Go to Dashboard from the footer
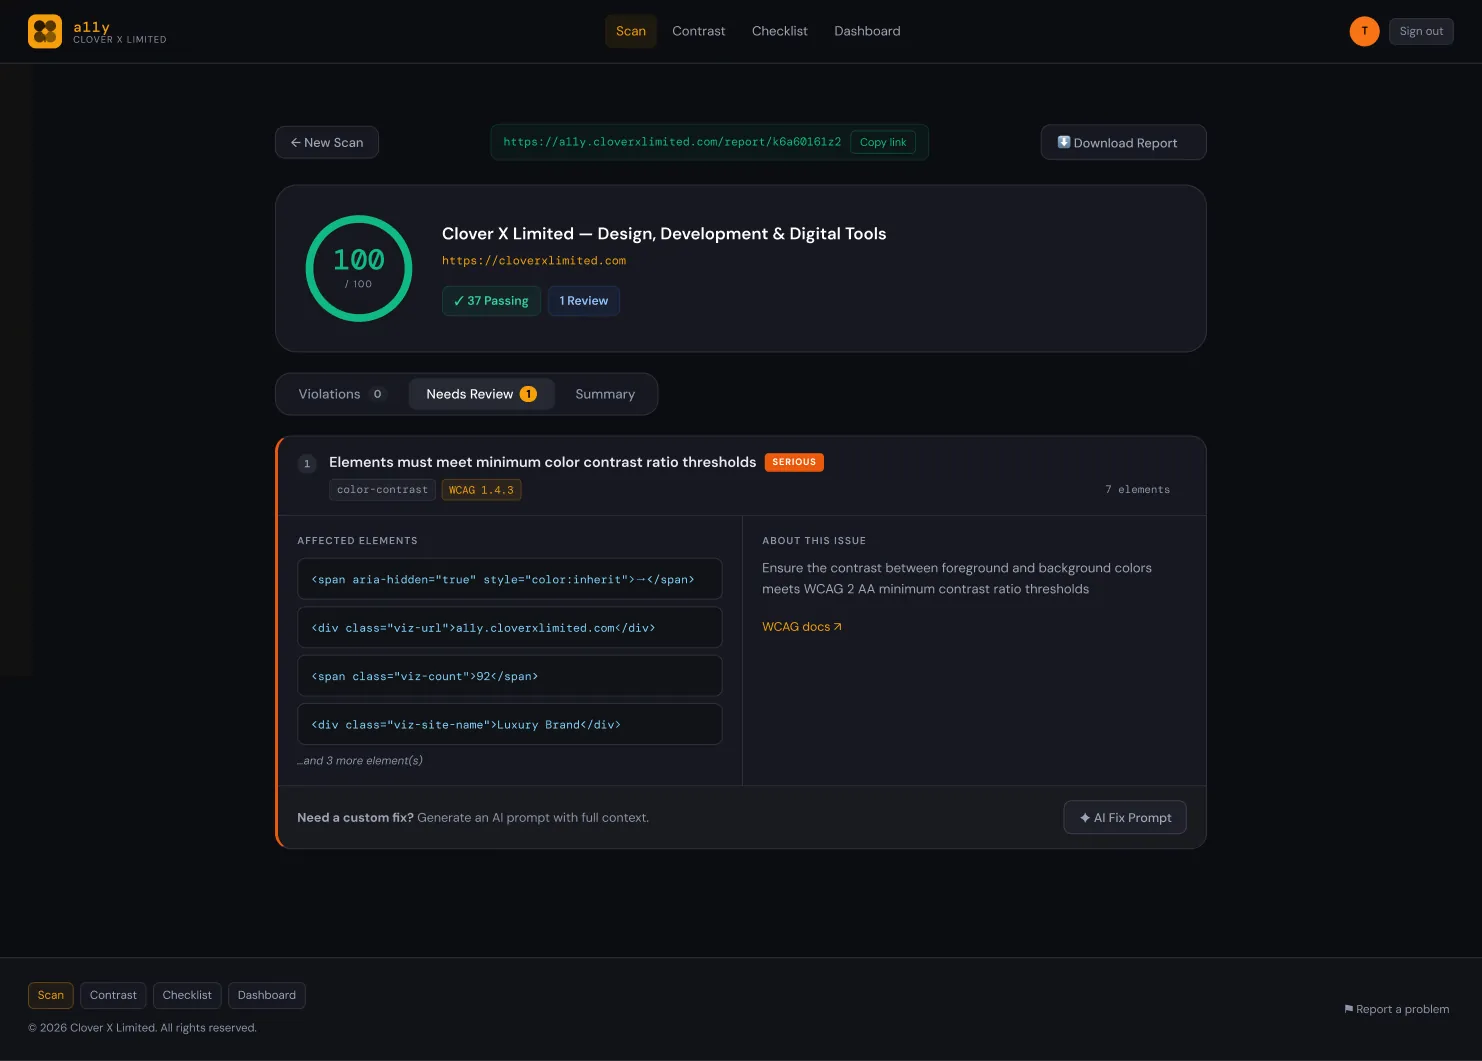Viewport: 1482px width, 1061px height. [x=267, y=995]
